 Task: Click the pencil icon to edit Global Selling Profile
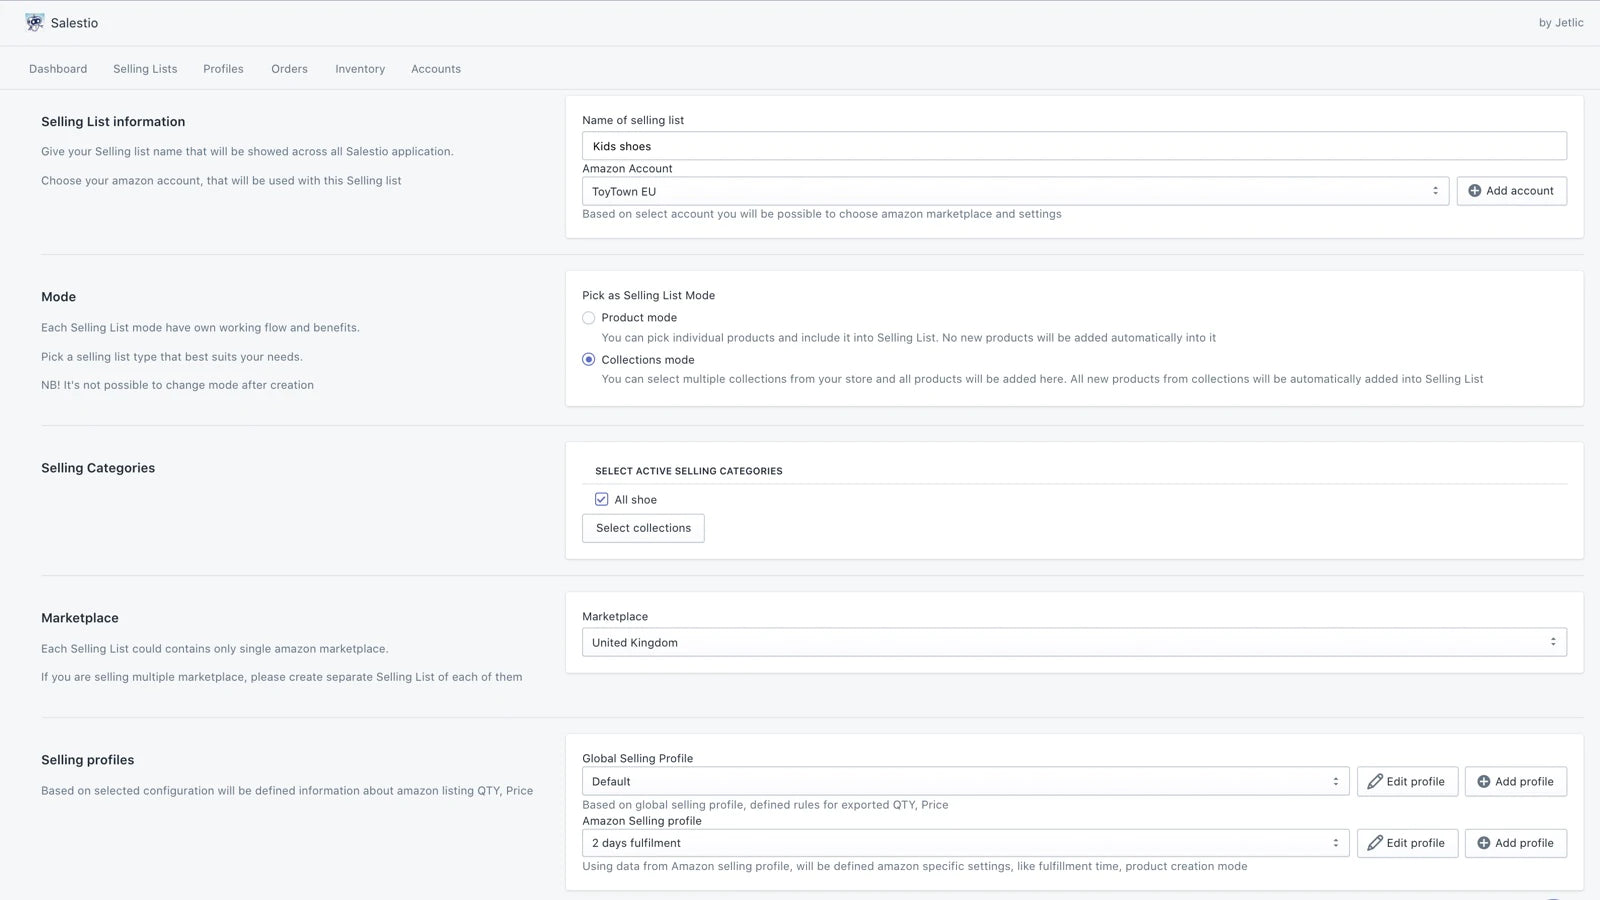pyautogui.click(x=1374, y=781)
